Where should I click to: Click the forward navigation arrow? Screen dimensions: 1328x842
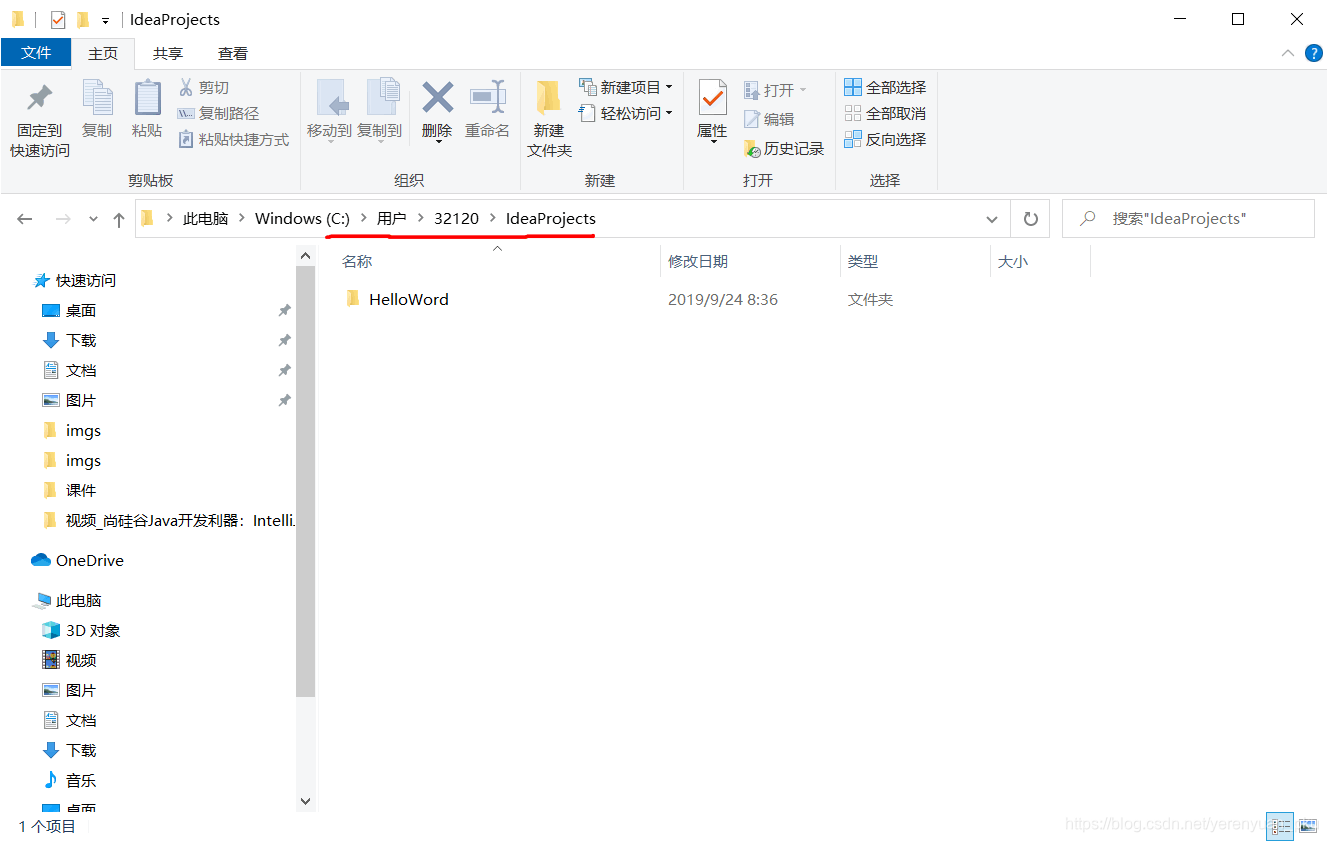point(62,219)
